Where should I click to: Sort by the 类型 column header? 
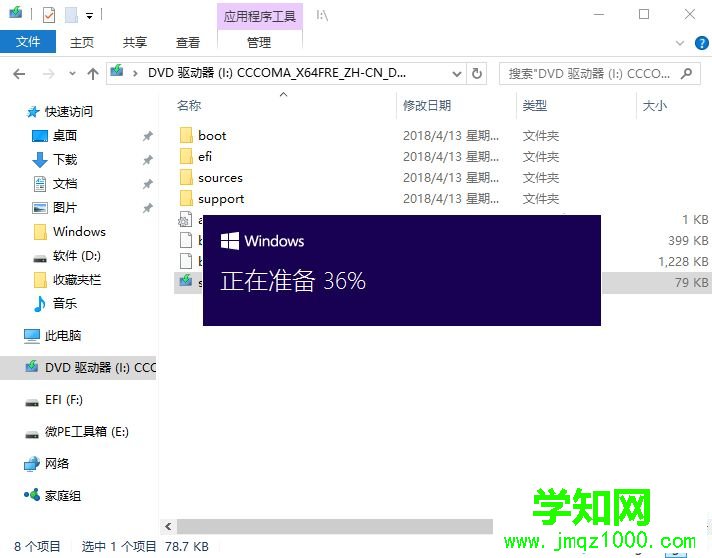(x=534, y=105)
